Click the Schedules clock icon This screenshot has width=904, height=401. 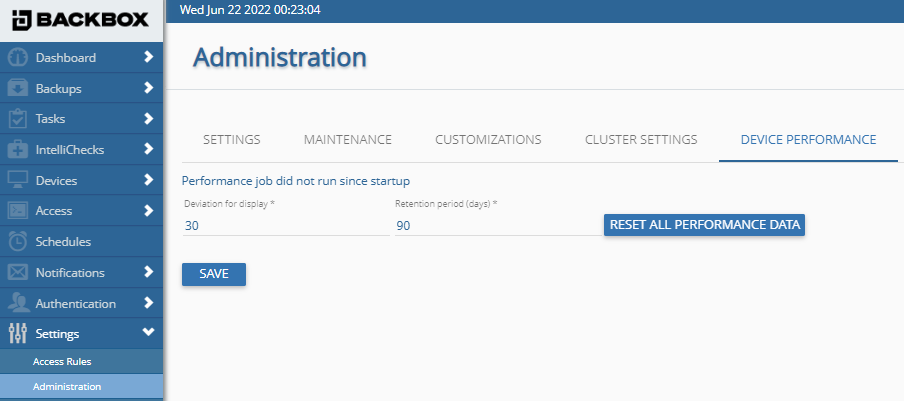click(17, 242)
